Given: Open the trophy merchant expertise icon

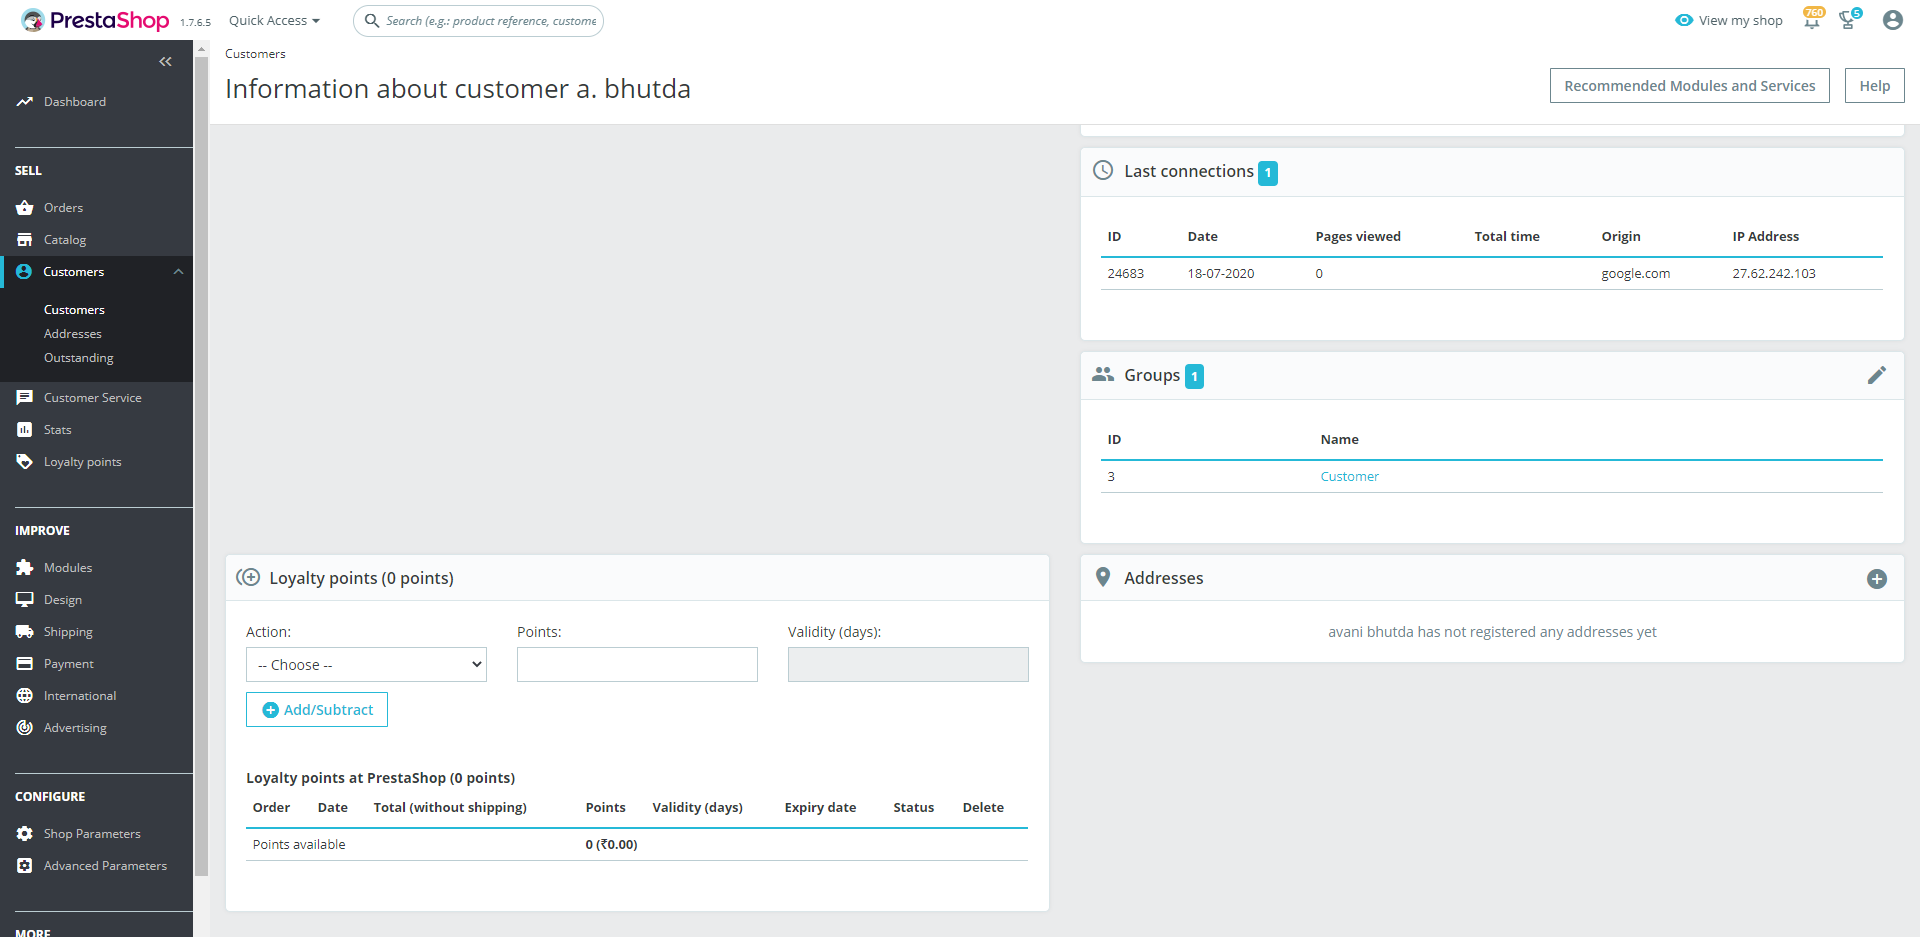Looking at the screenshot, I should [x=1848, y=21].
